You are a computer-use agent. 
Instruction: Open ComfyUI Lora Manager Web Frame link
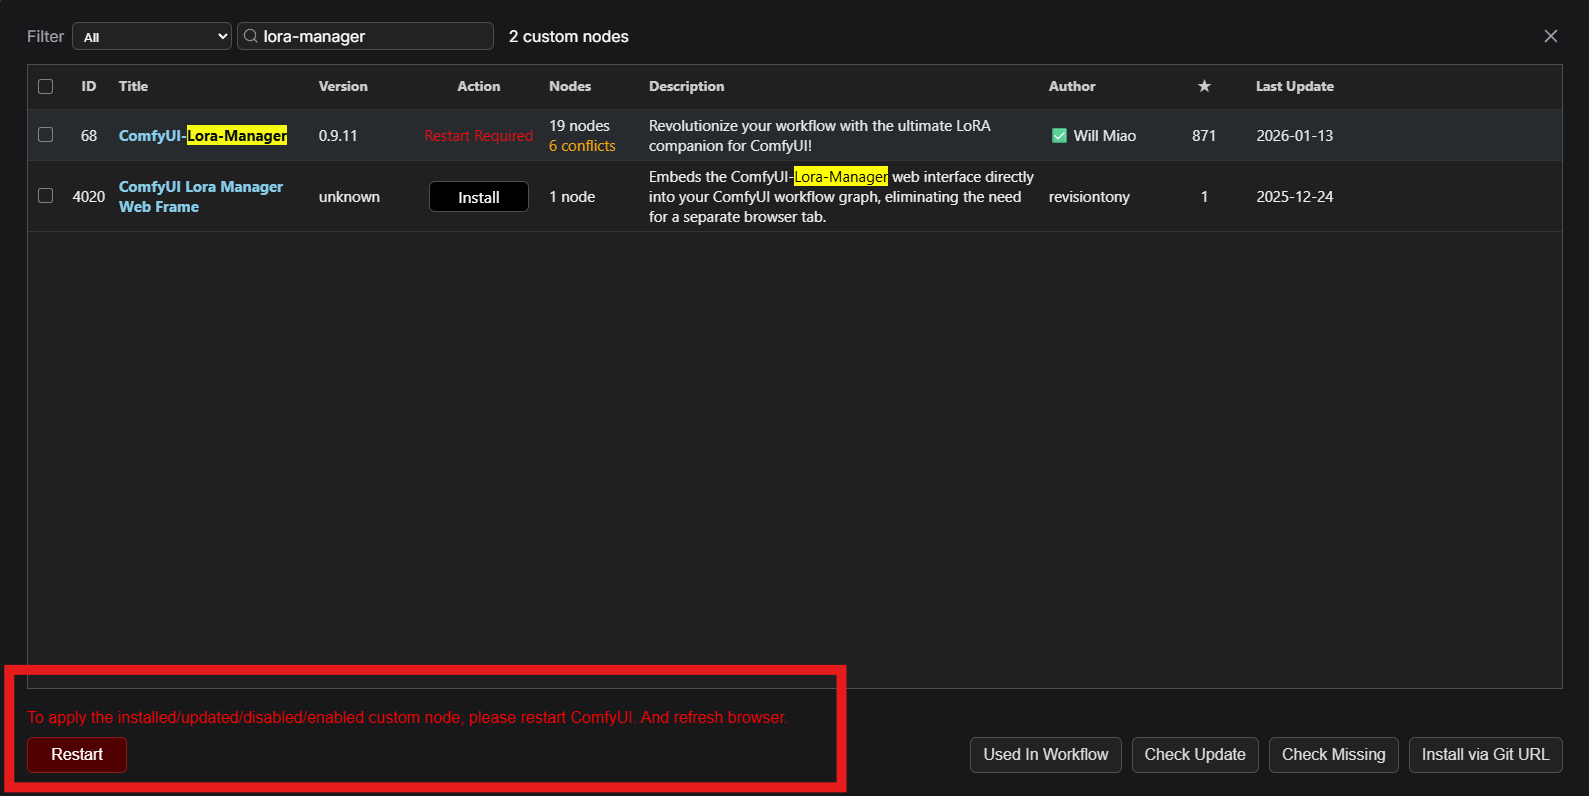point(201,196)
